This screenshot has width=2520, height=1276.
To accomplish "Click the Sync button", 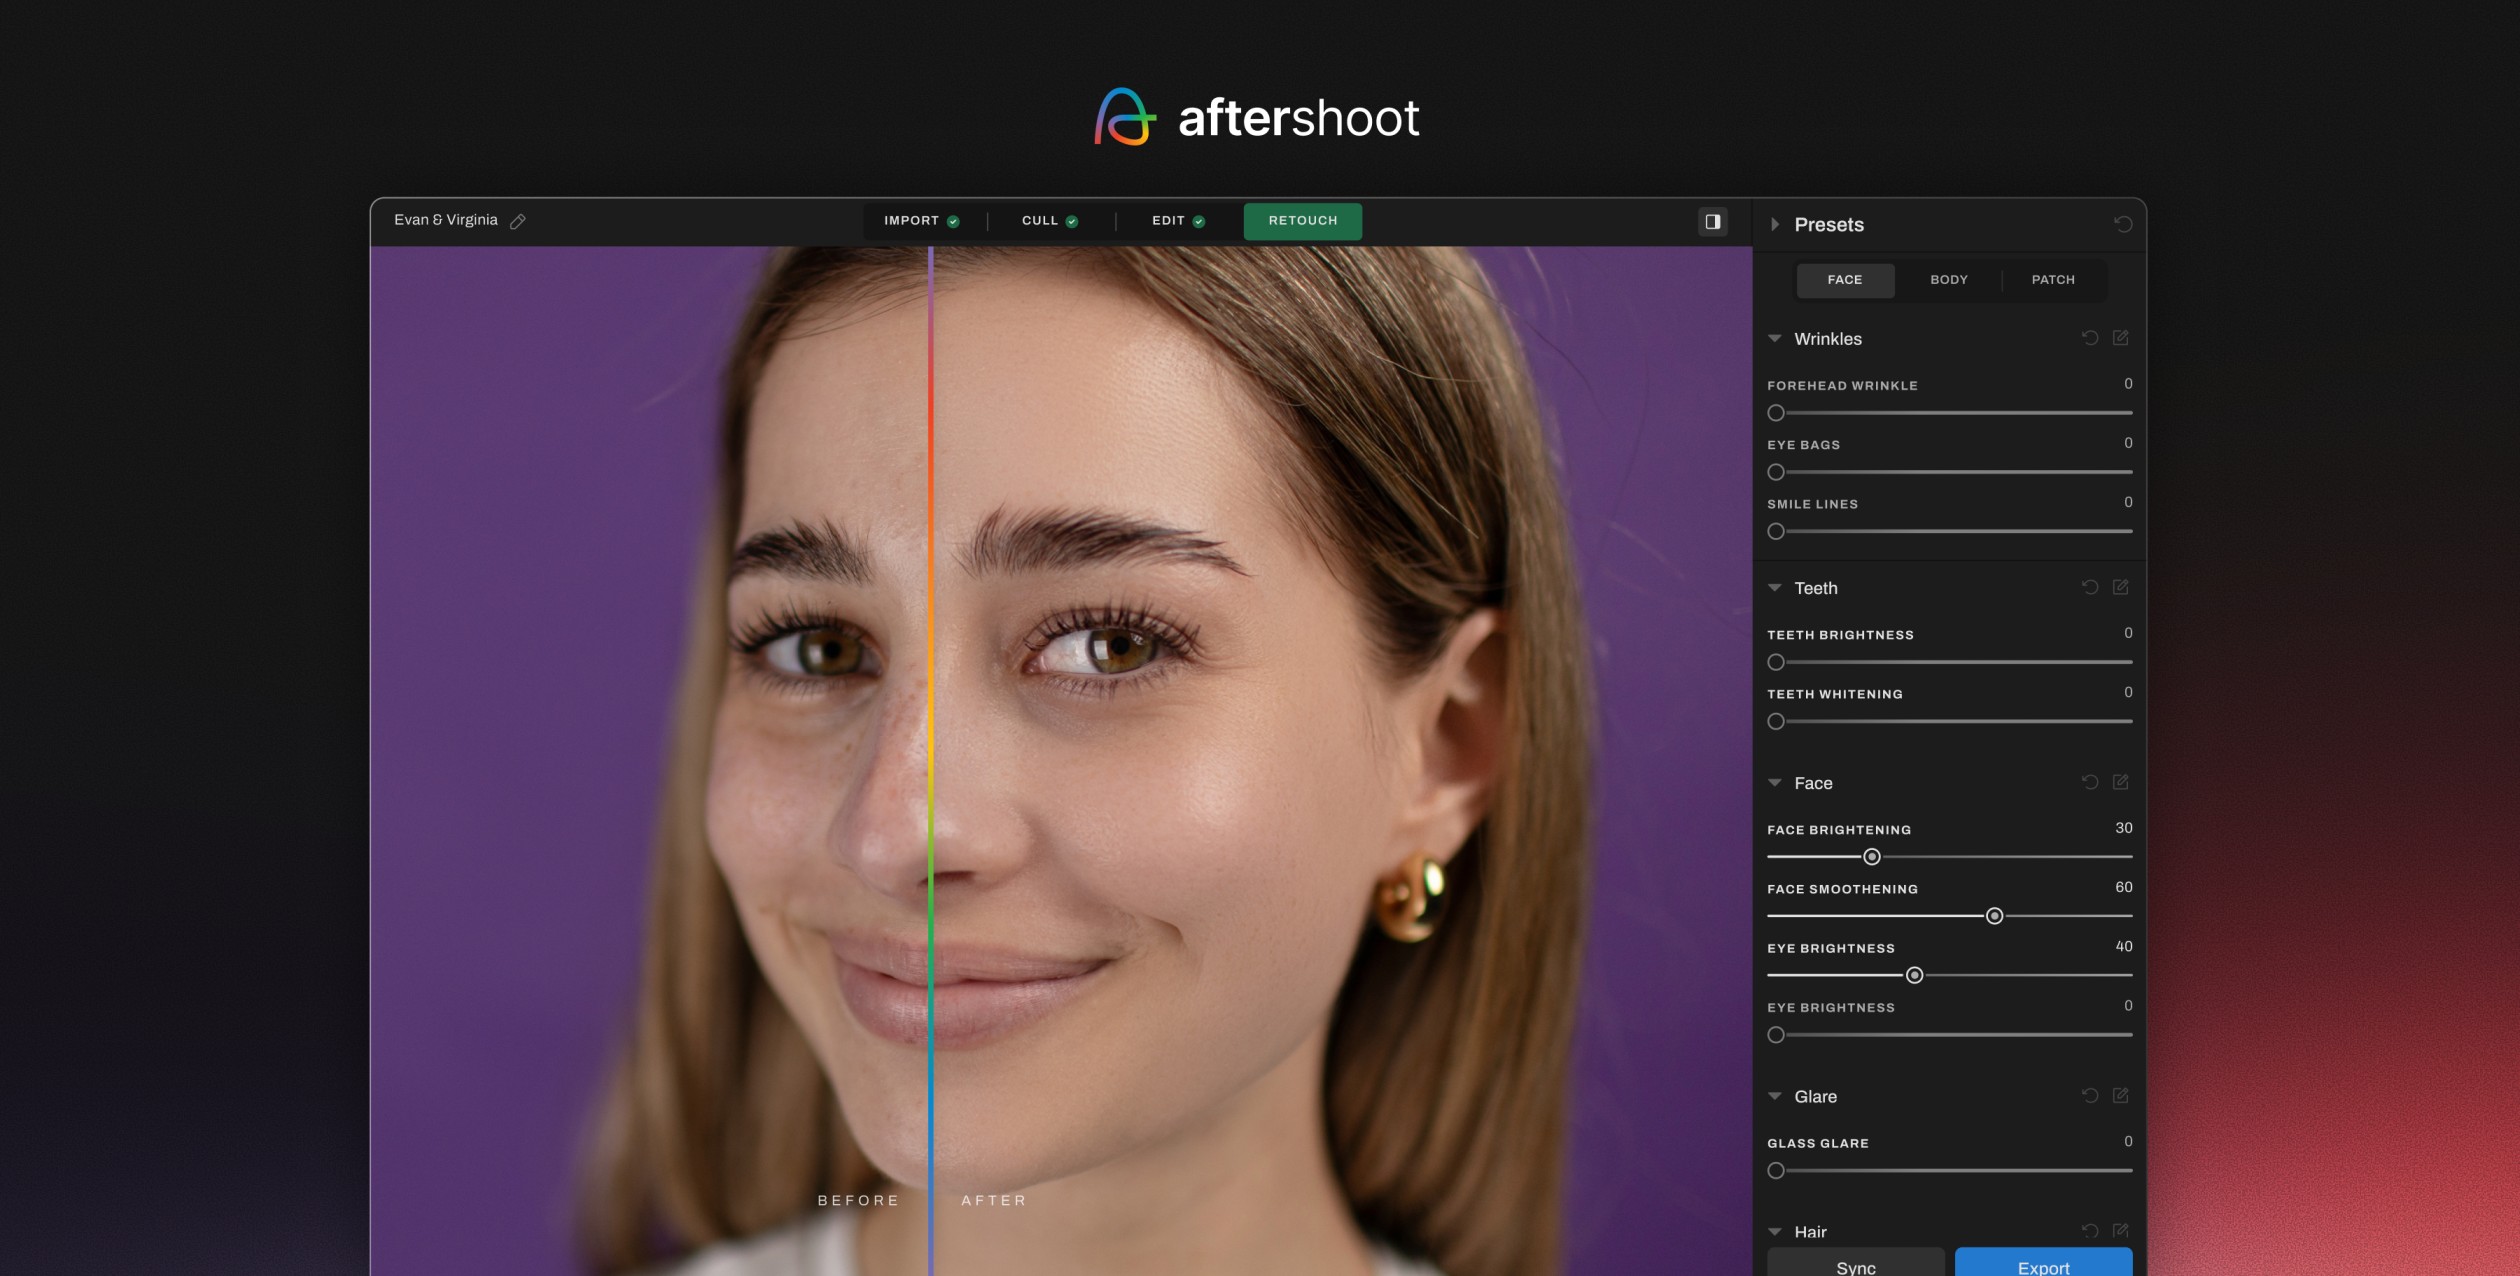I will [x=1855, y=1266].
